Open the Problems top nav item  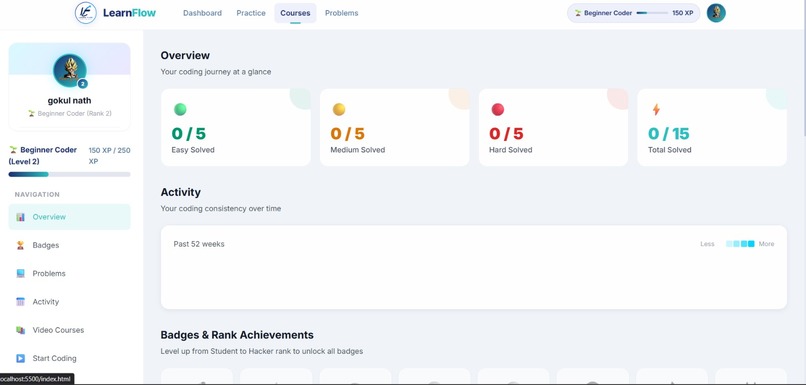pyautogui.click(x=341, y=13)
